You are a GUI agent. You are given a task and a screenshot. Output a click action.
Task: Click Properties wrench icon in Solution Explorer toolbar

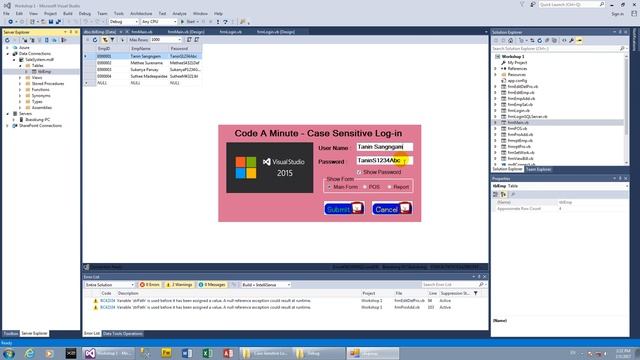571,40
